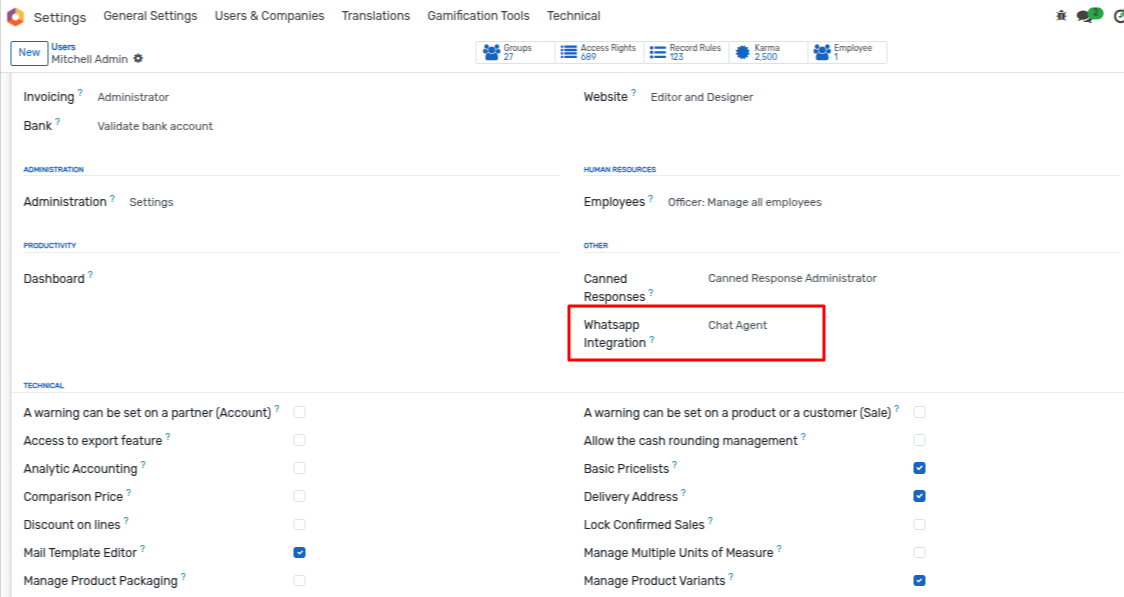
Task: Open the Technical menu
Action: [x=573, y=16]
